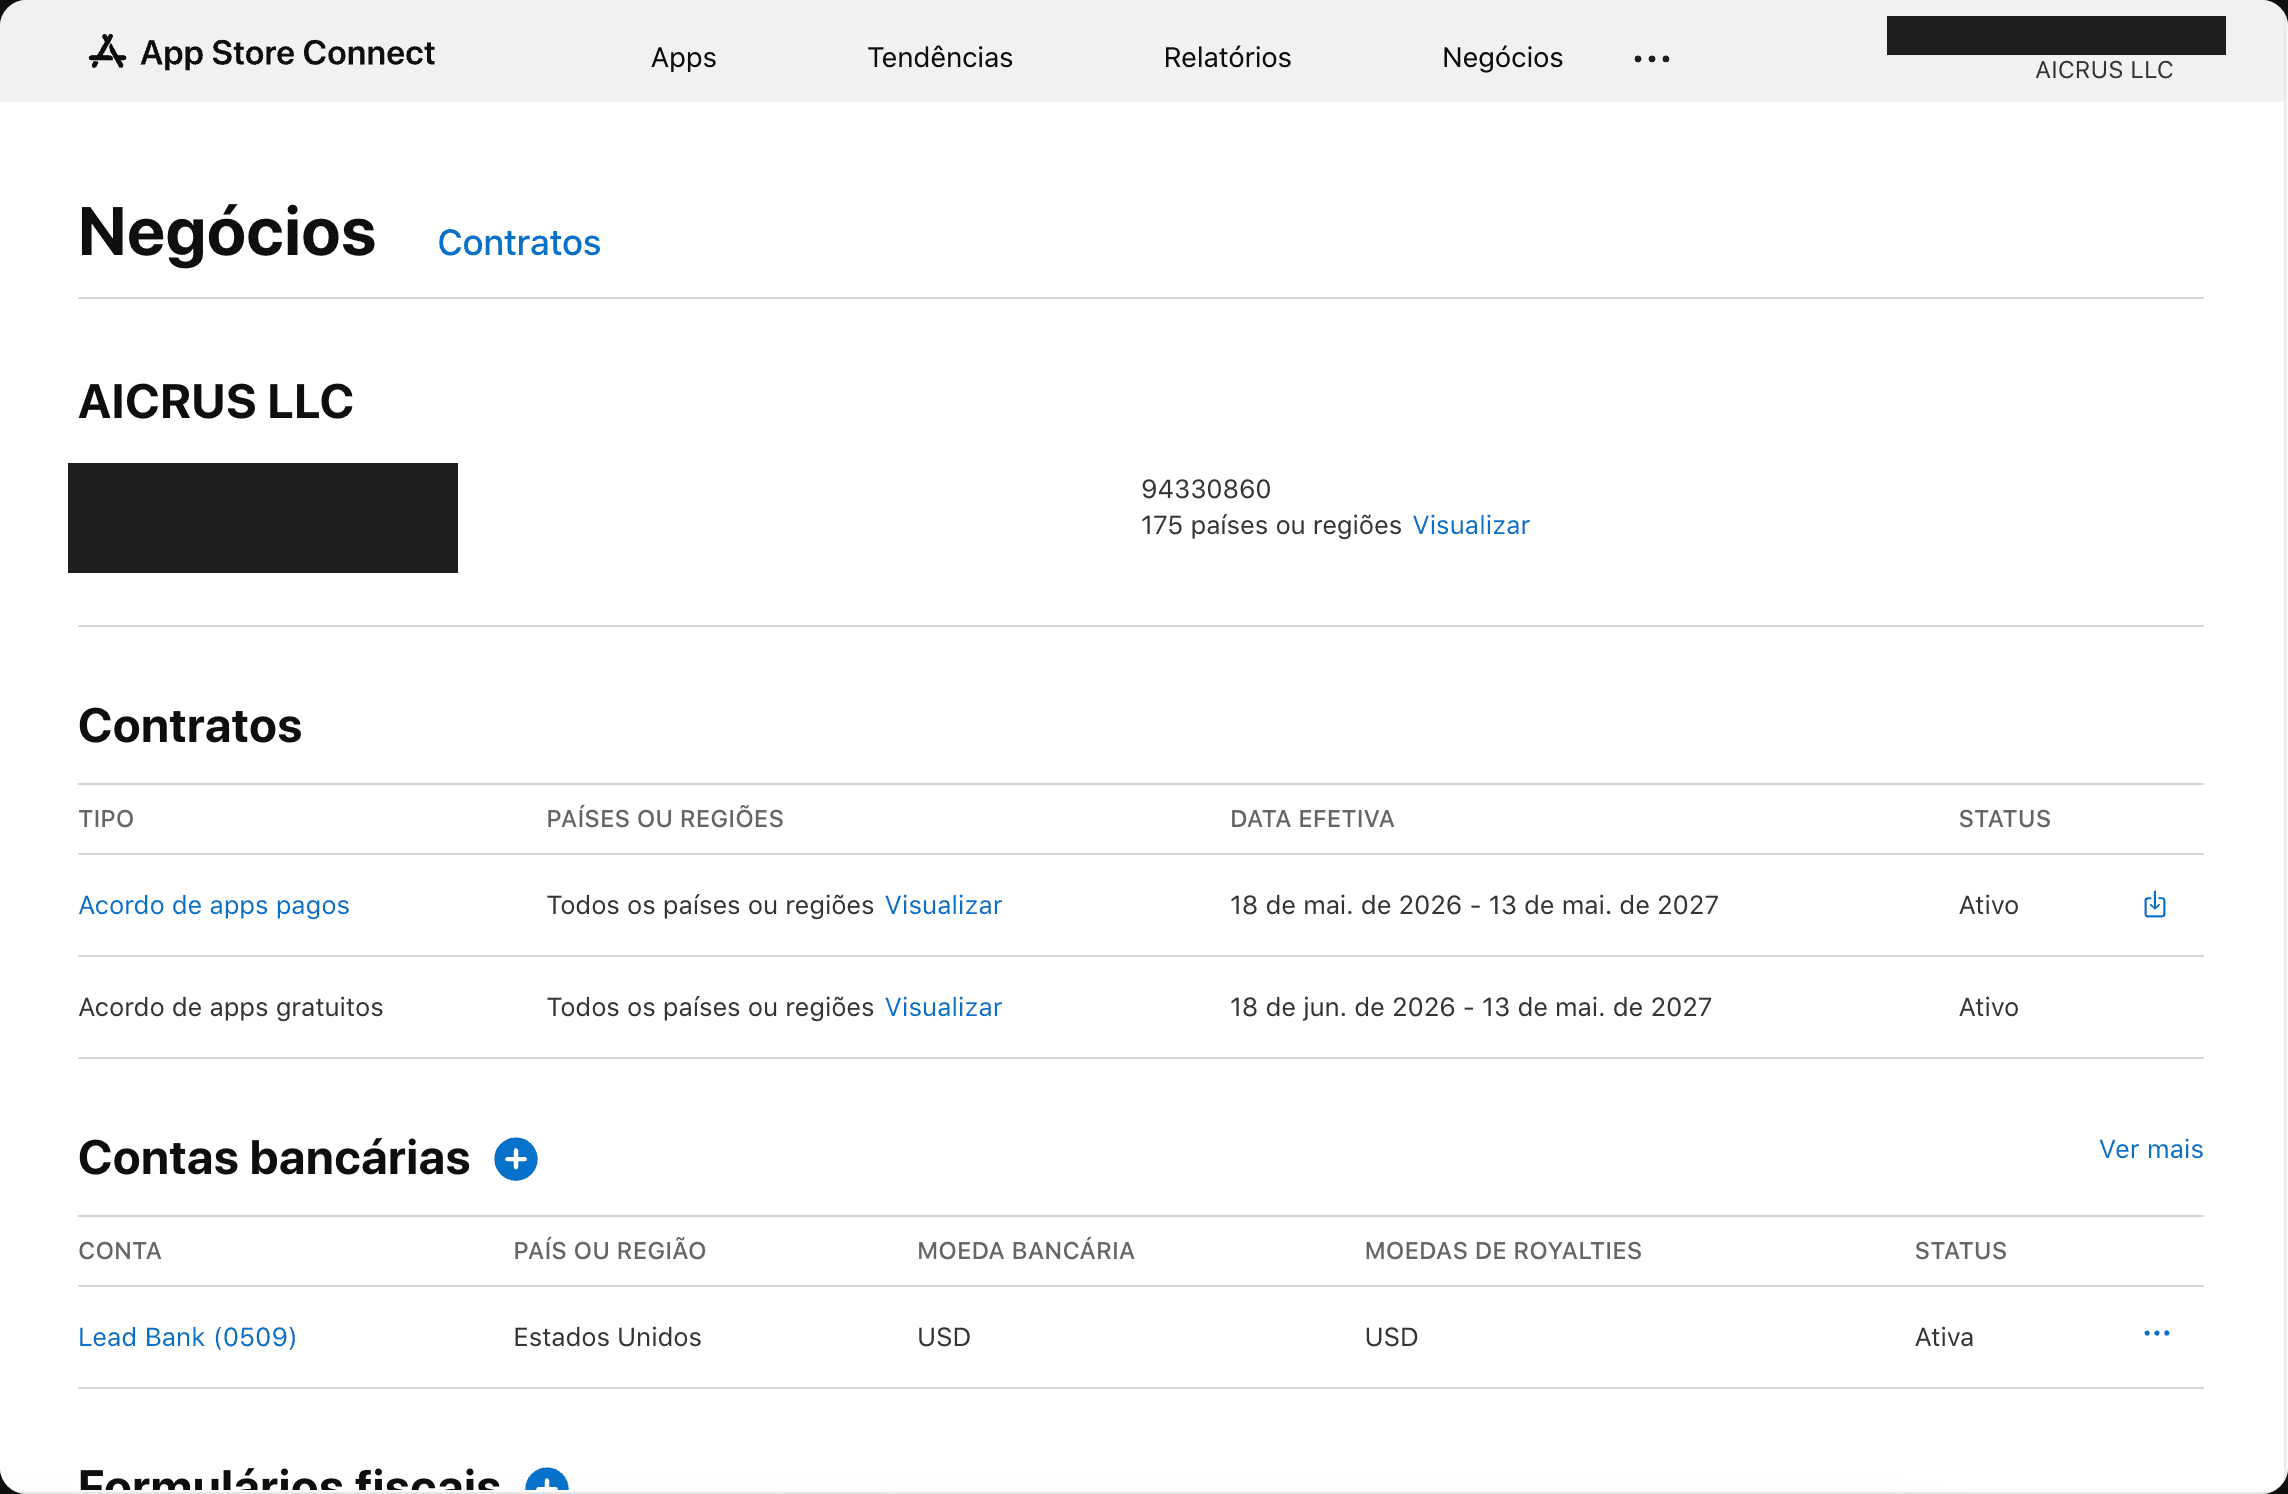This screenshot has width=2288, height=1494.
Task: Click the PAÍS OU REGIÃO column header
Action: click(x=610, y=1251)
